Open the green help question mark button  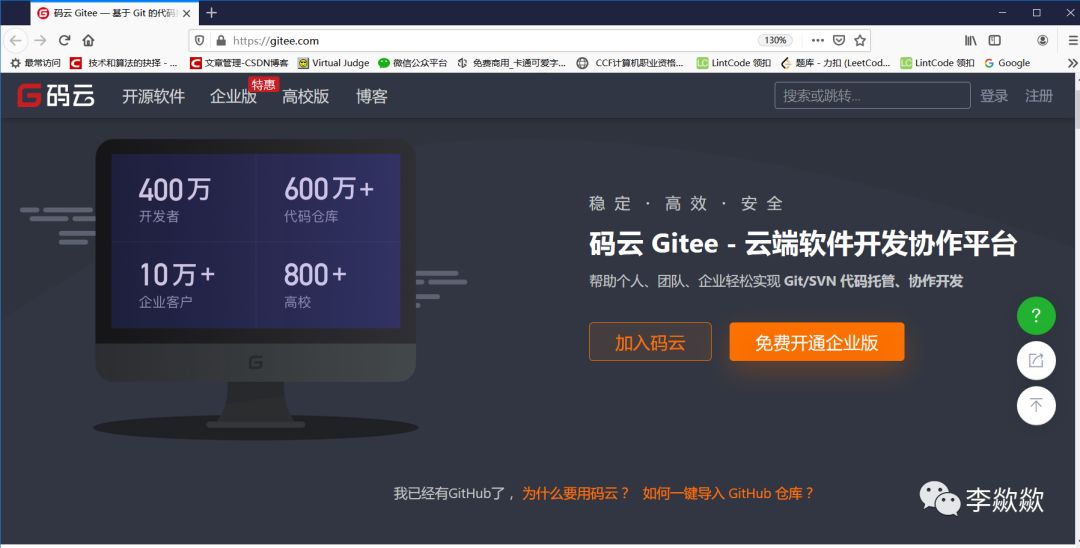(1036, 316)
